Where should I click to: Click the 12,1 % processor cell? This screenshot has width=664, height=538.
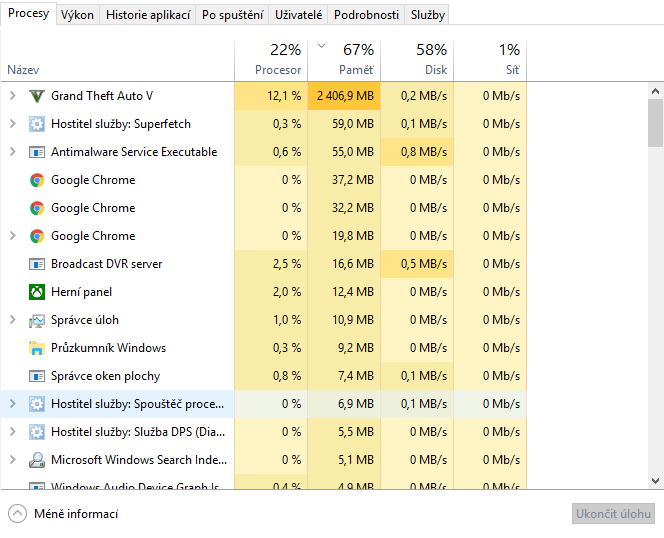tap(271, 96)
